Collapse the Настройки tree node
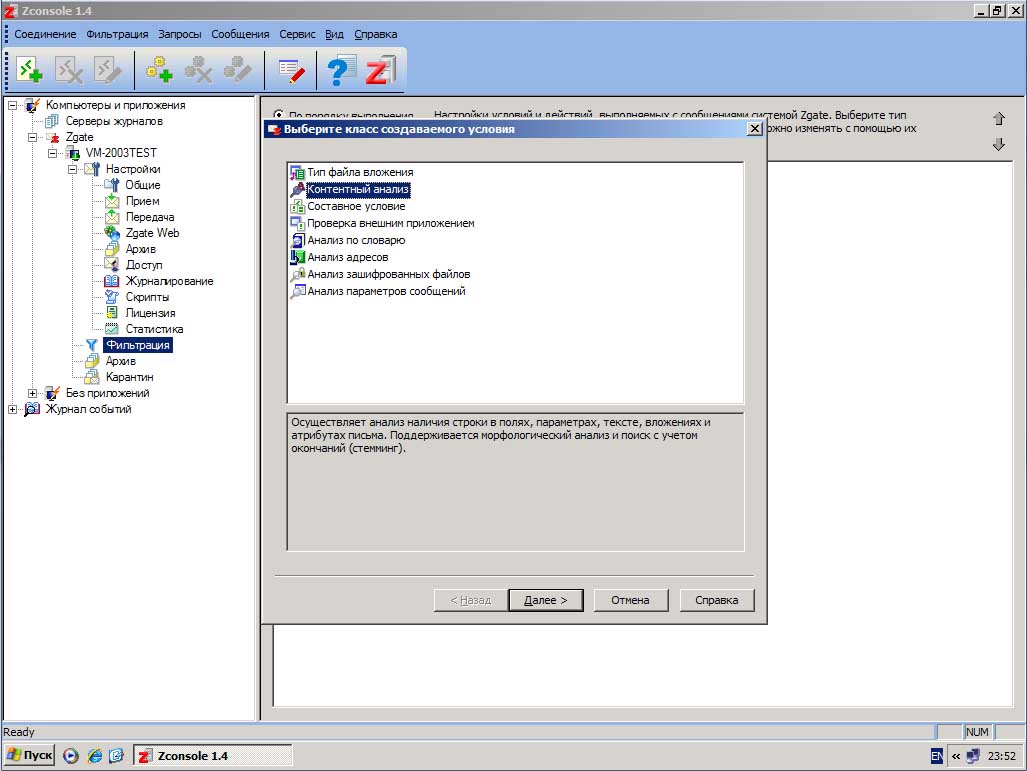 coord(73,169)
